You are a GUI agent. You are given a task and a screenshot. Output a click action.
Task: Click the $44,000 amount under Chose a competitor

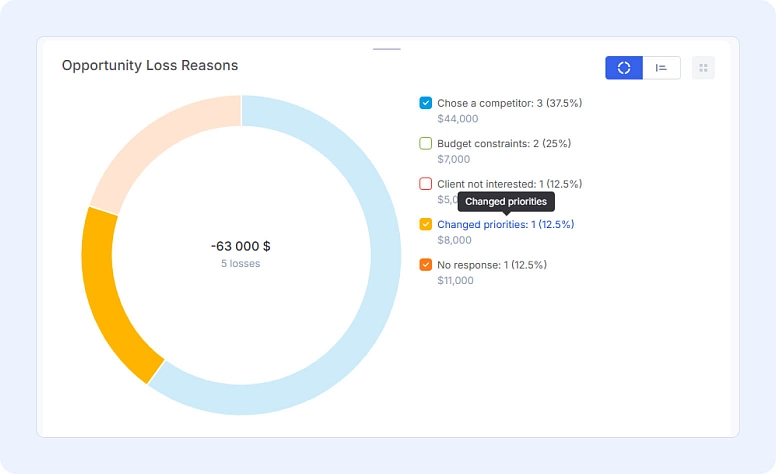(458, 118)
